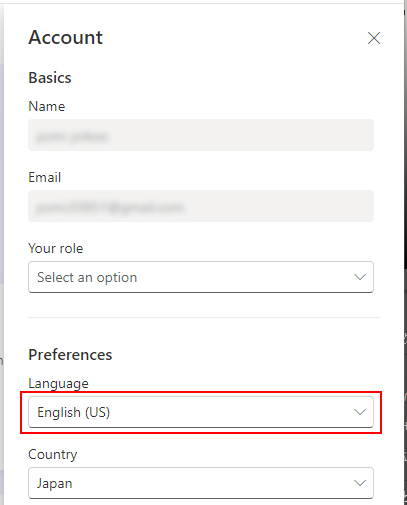Click the Name field label
This screenshot has width=407, height=505.
click(47, 106)
